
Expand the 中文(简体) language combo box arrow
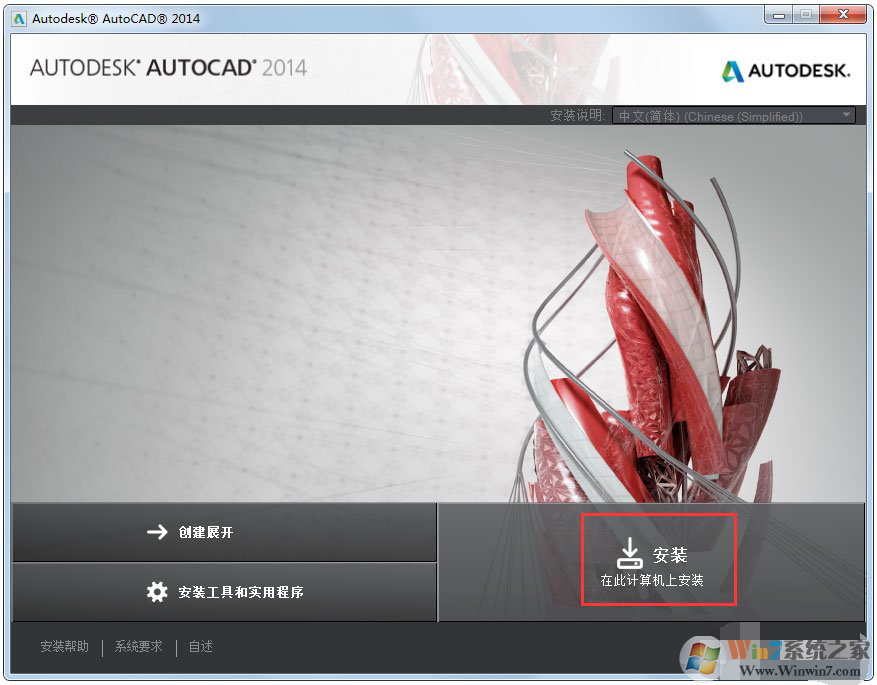[x=846, y=114]
